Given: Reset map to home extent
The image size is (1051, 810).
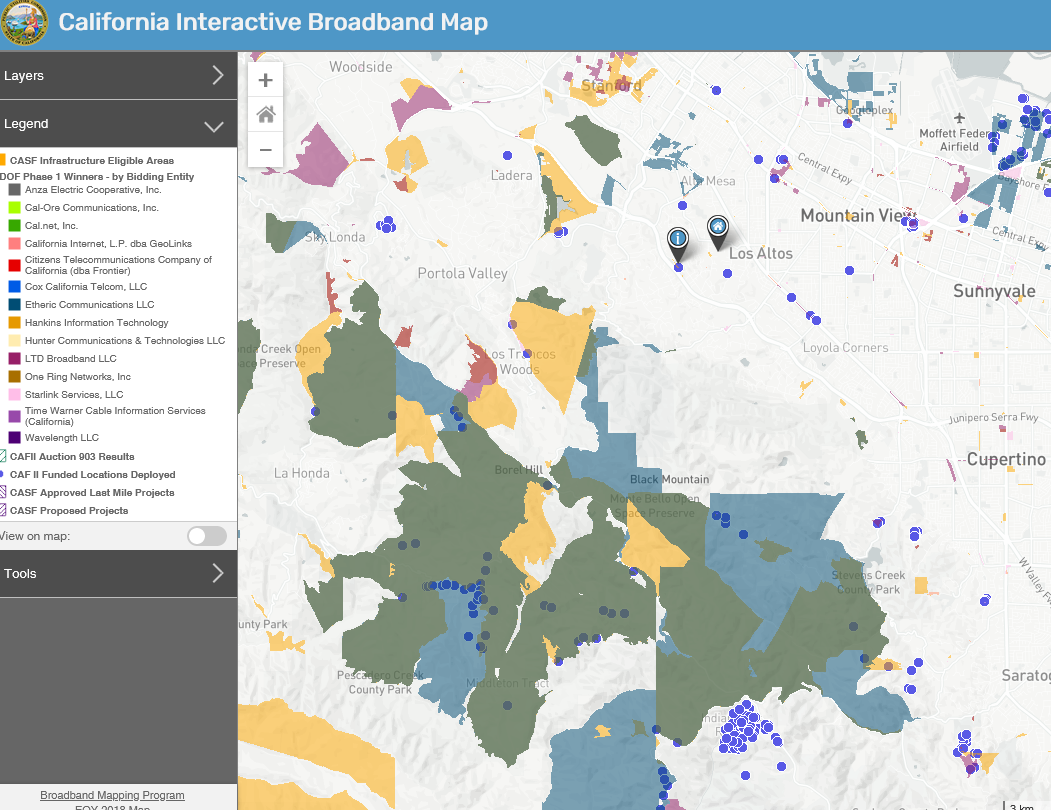Looking at the screenshot, I should click(265, 115).
